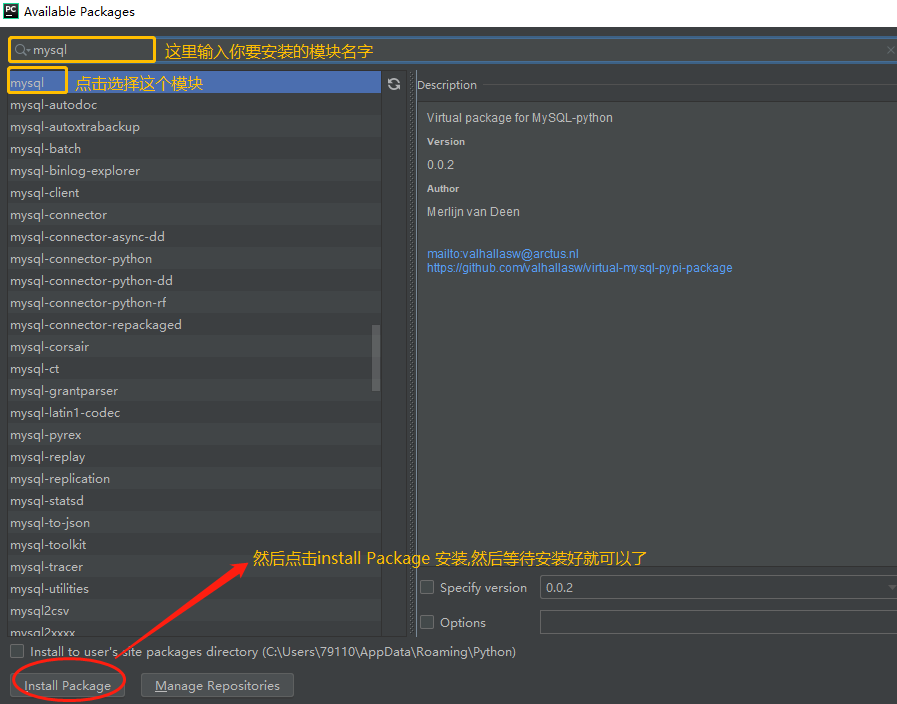
Task: Clear the search field with the X icon
Action: pyautogui.click(x=890, y=50)
